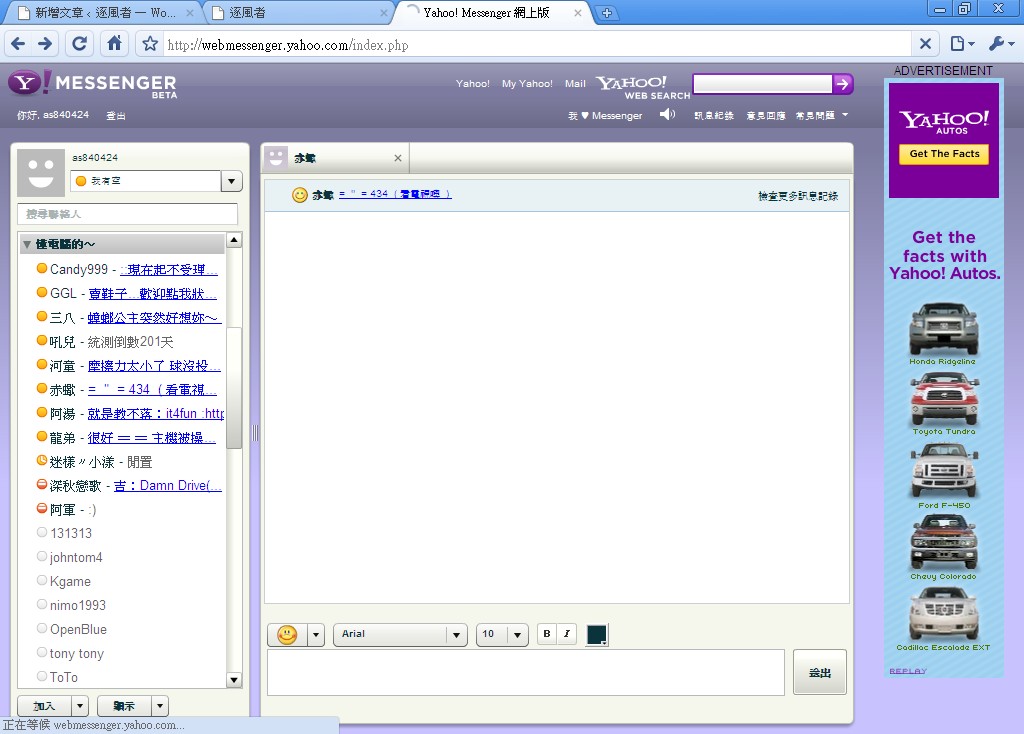The height and width of the screenshot is (734, 1024).
Task: Toggle italic text formatting
Action: (566, 633)
